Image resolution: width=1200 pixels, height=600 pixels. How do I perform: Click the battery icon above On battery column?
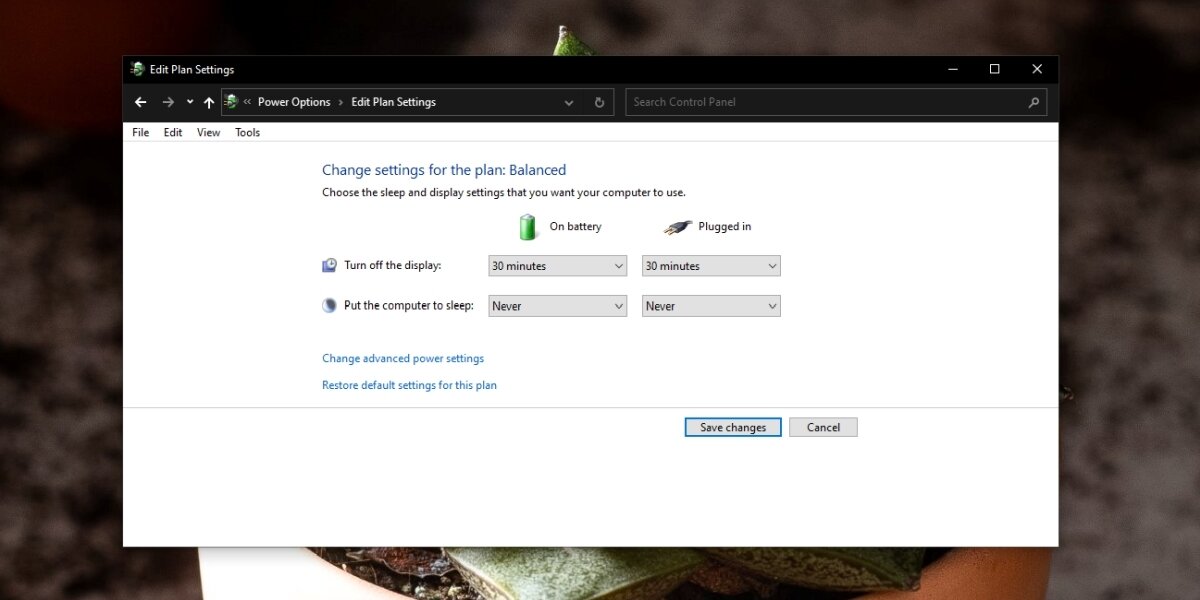pos(527,226)
